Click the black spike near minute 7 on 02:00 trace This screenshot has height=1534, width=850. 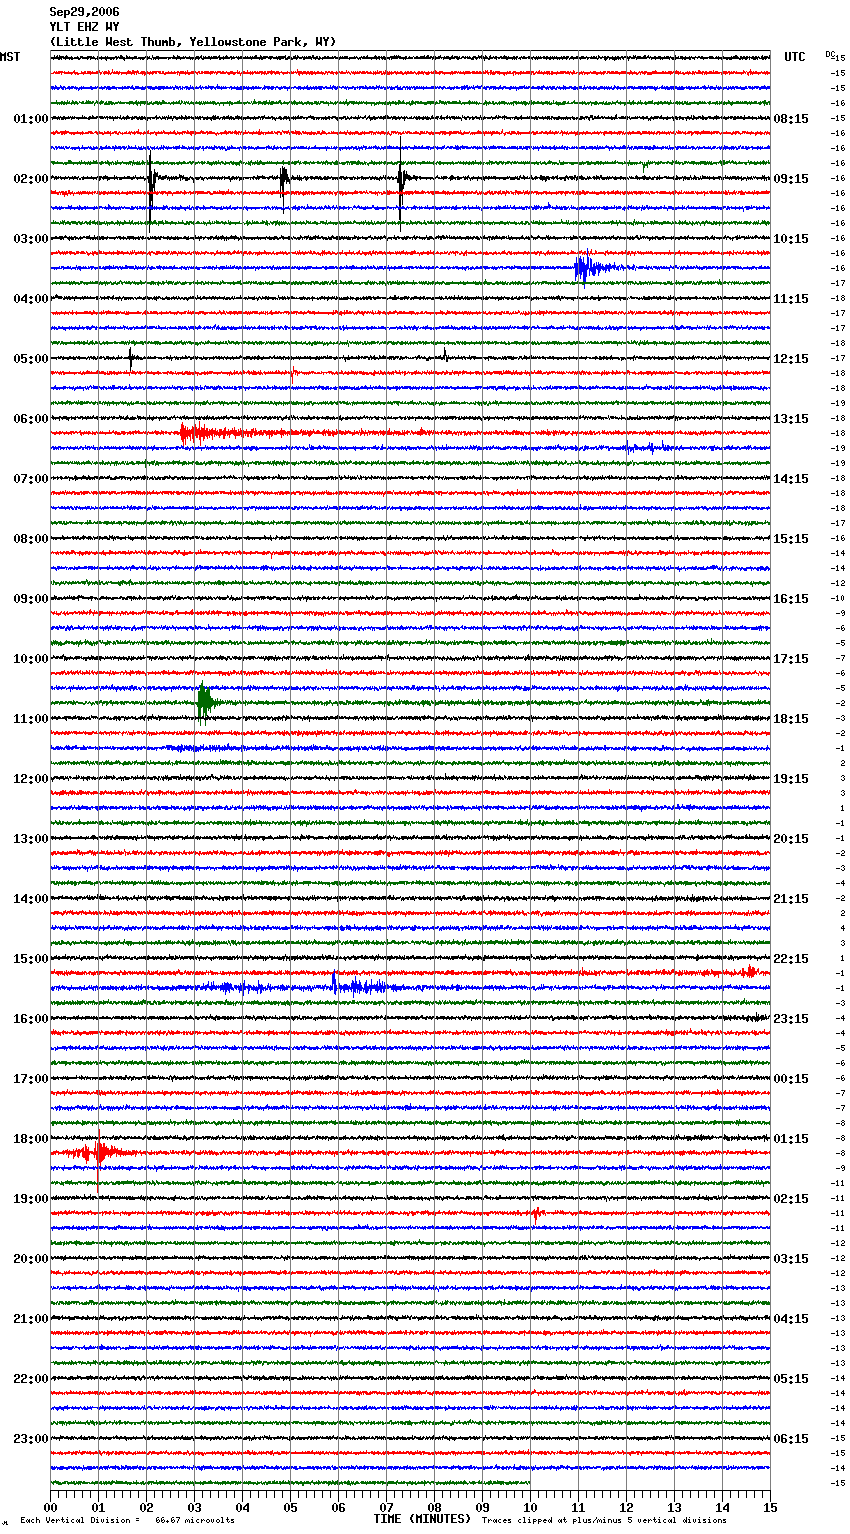401,183
